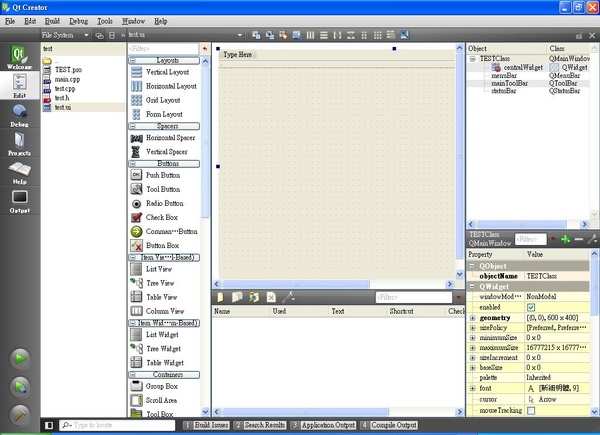Screen dimensions: 600x435
Task: Select the Push Button widget
Action: point(164,175)
